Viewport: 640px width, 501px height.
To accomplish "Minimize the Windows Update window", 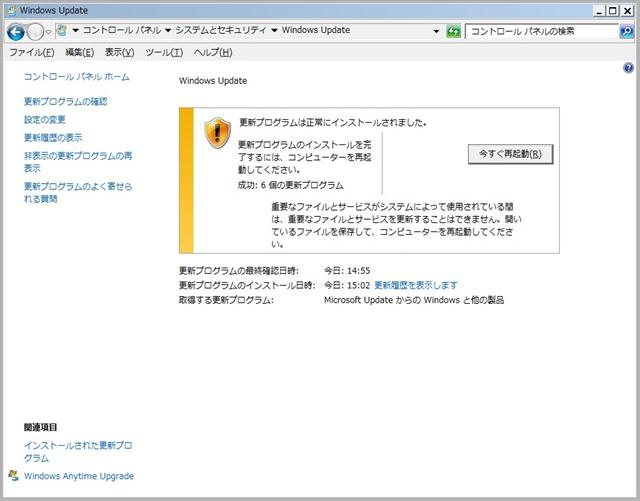I will [599, 11].
